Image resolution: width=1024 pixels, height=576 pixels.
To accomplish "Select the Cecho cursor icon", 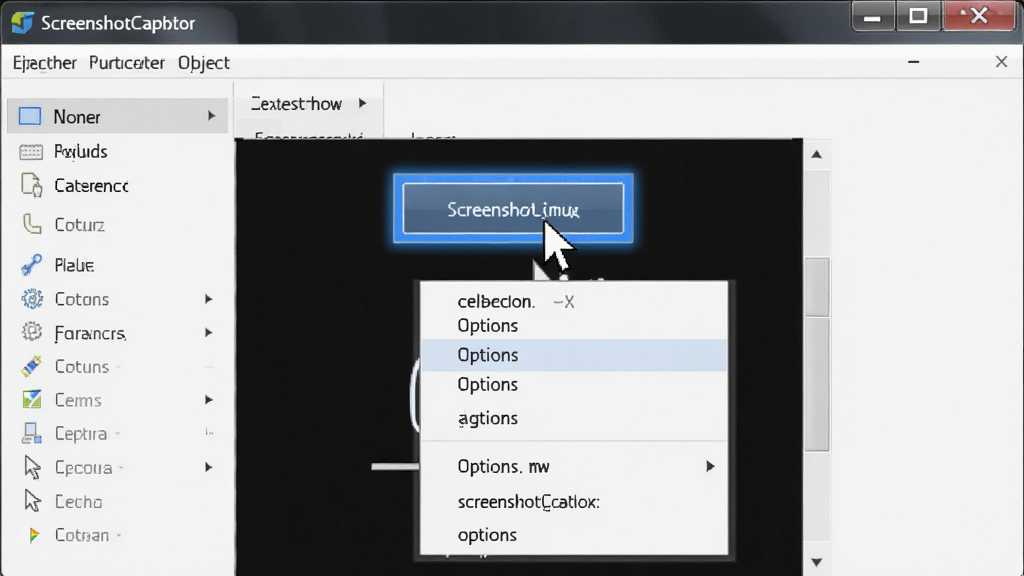I will click(32, 501).
